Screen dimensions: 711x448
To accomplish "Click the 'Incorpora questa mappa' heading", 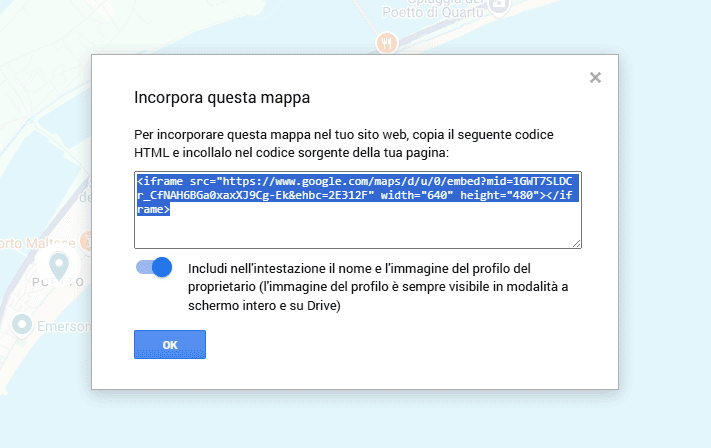I will tap(222, 97).
